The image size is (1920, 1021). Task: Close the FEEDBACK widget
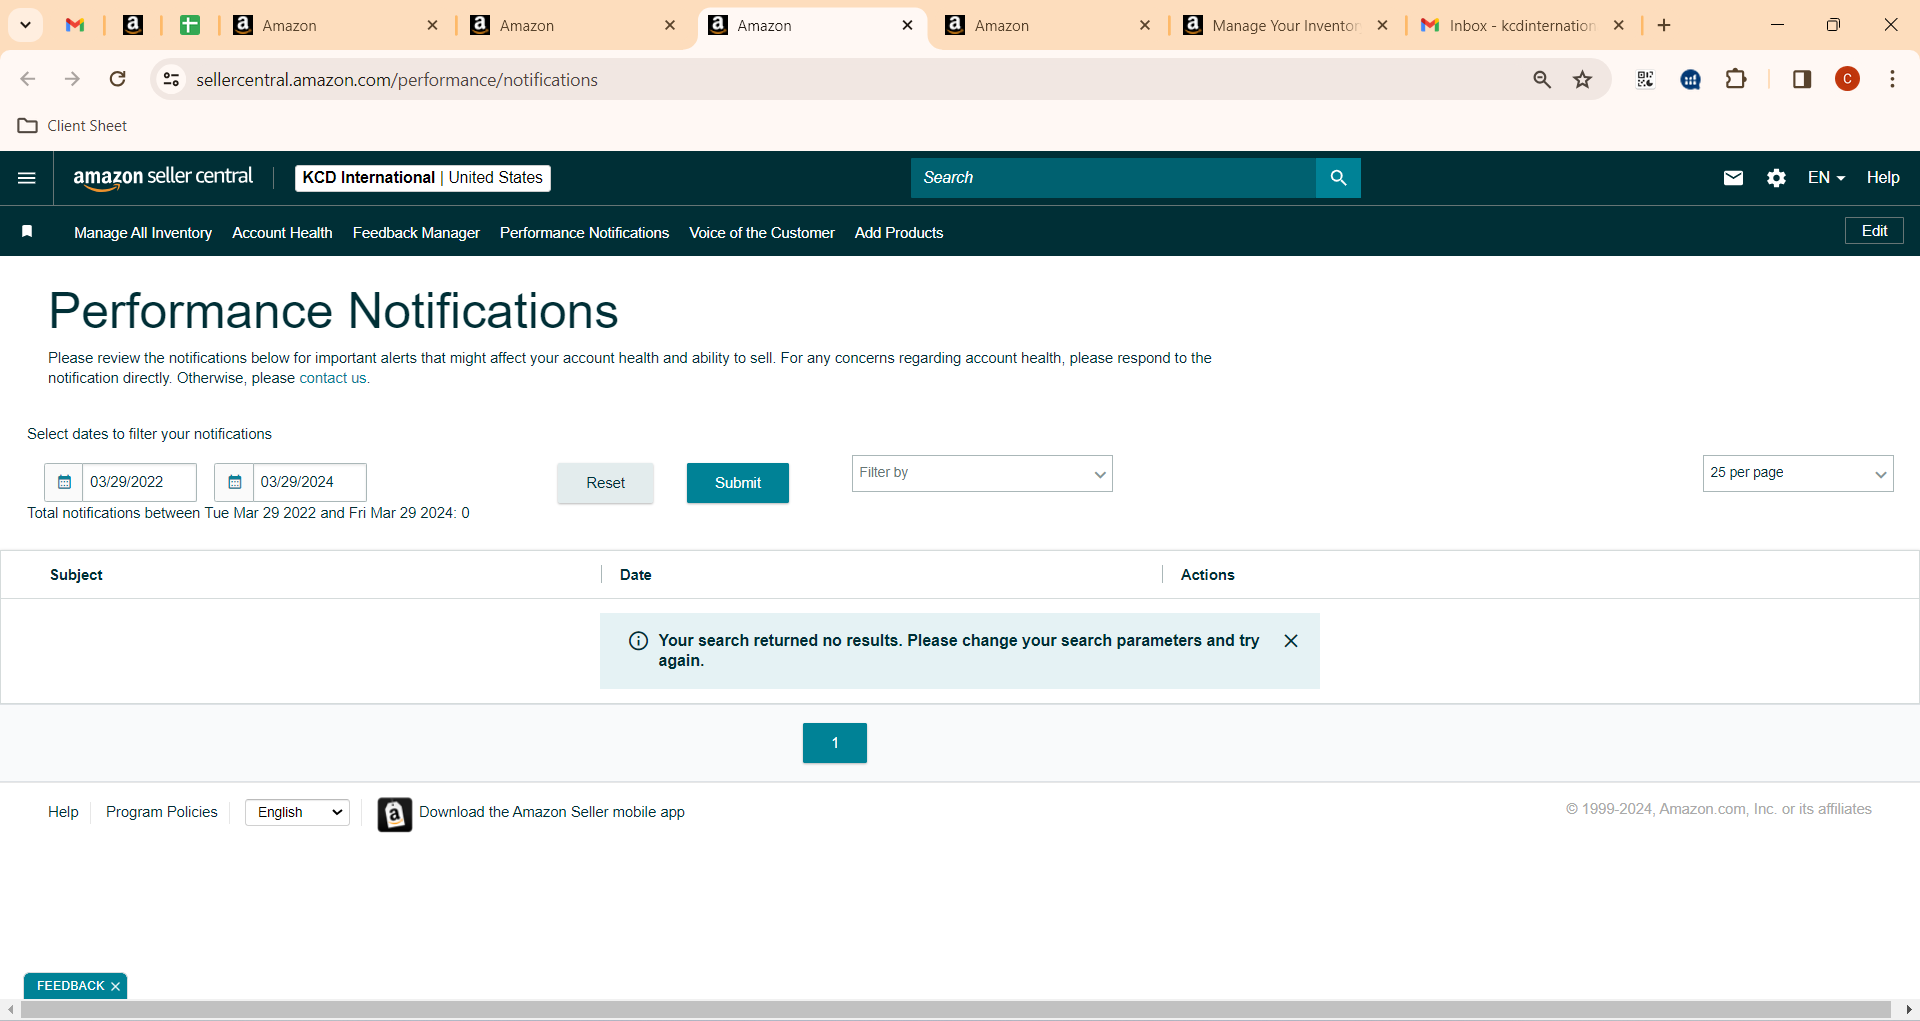(116, 986)
